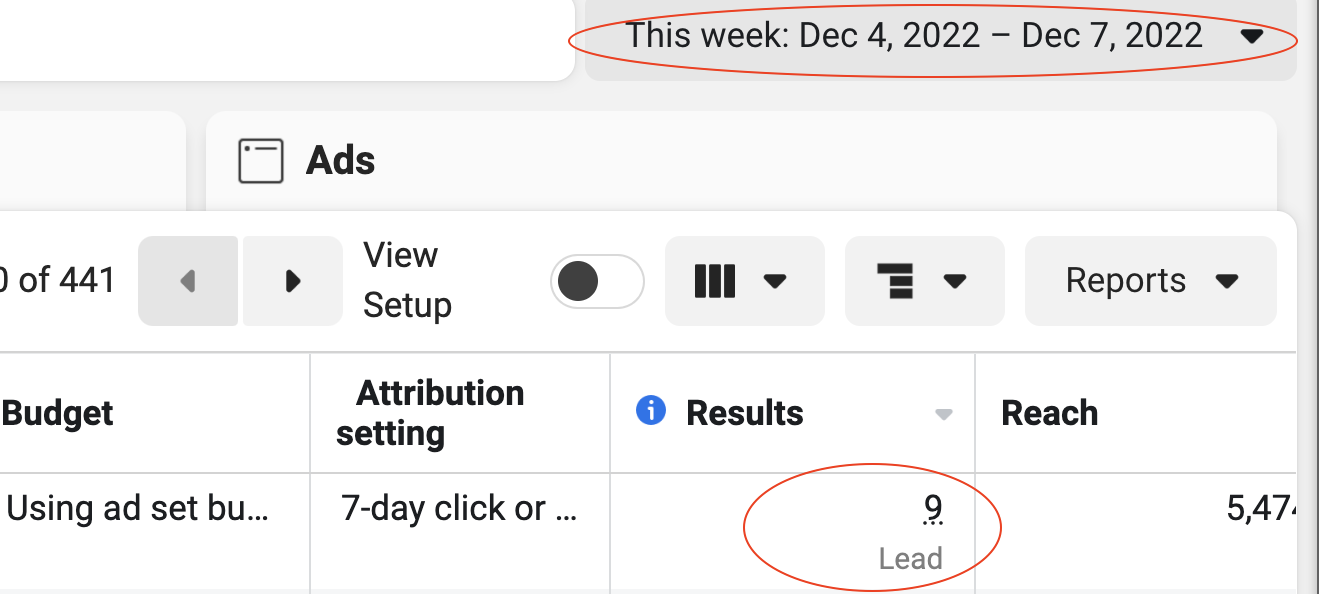Click the View Setup label text
Screen dimensions: 1319x594
407,280
